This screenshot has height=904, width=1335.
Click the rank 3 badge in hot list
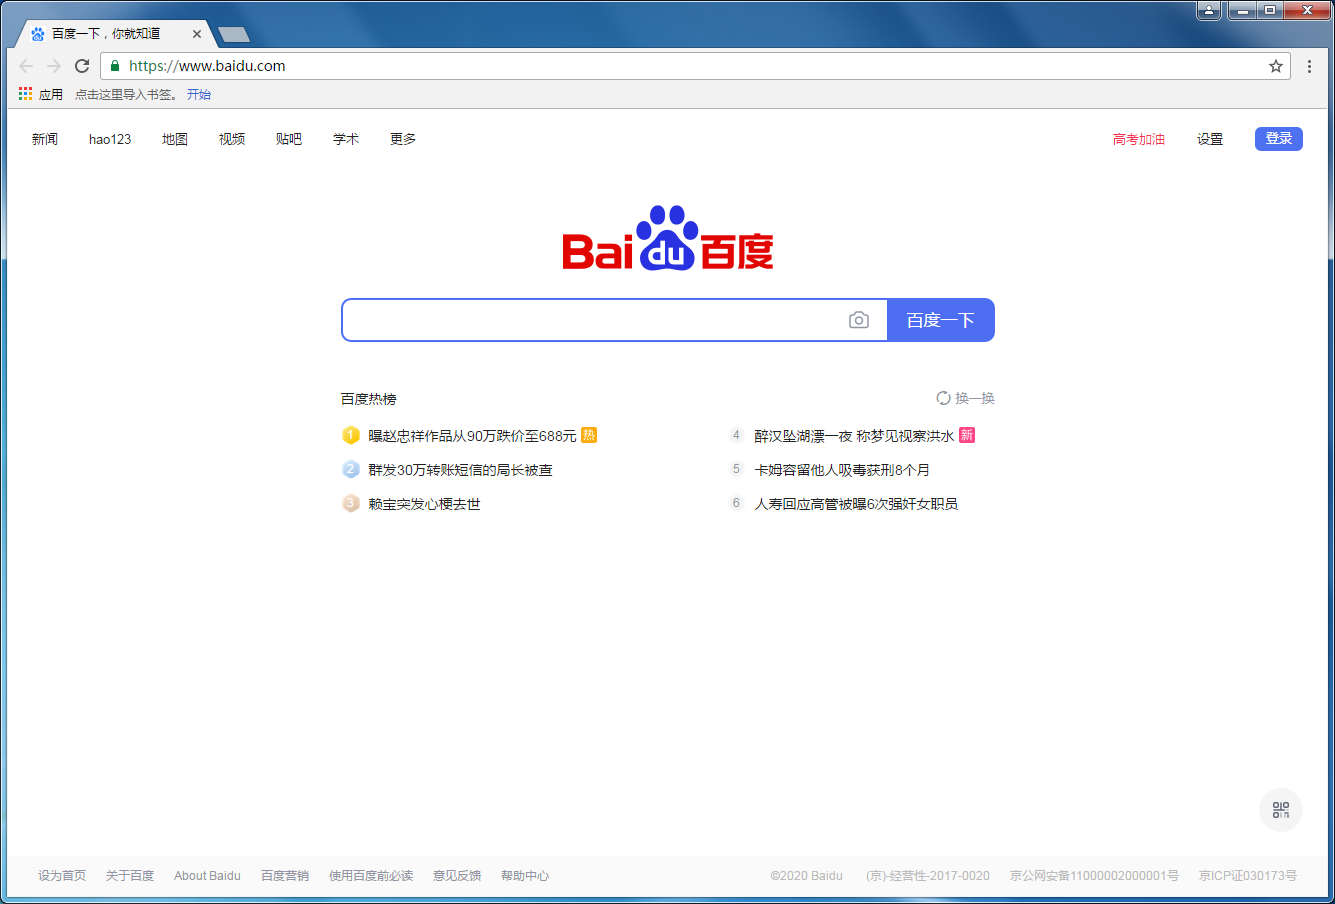(x=351, y=503)
